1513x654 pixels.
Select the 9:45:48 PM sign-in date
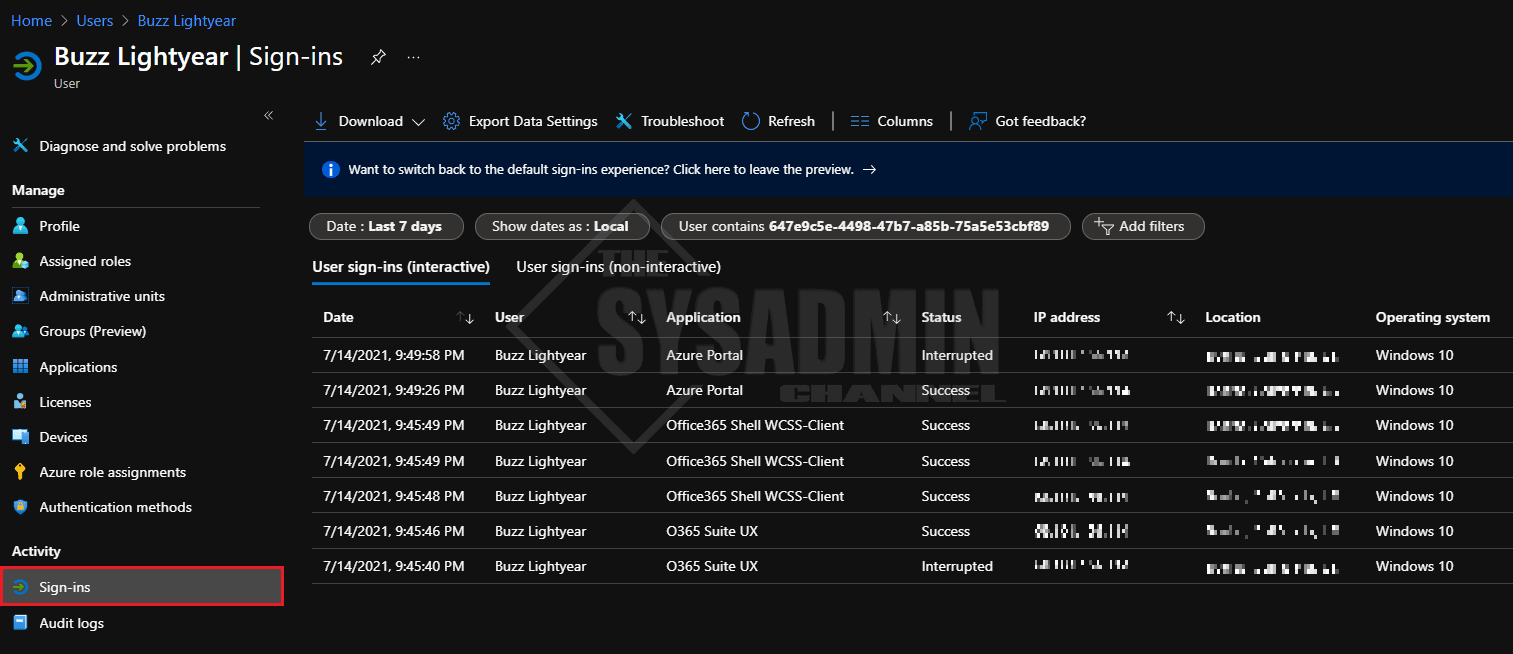(393, 496)
